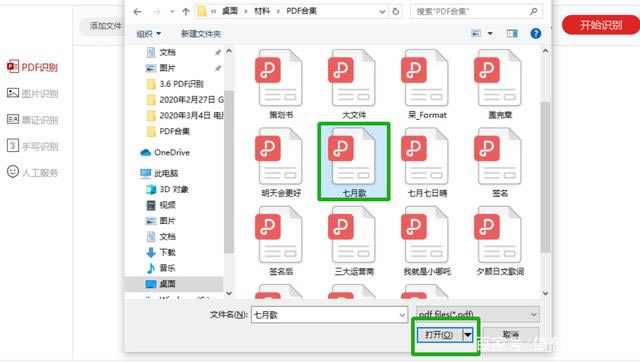Open the 组织 menu

[x=149, y=34]
